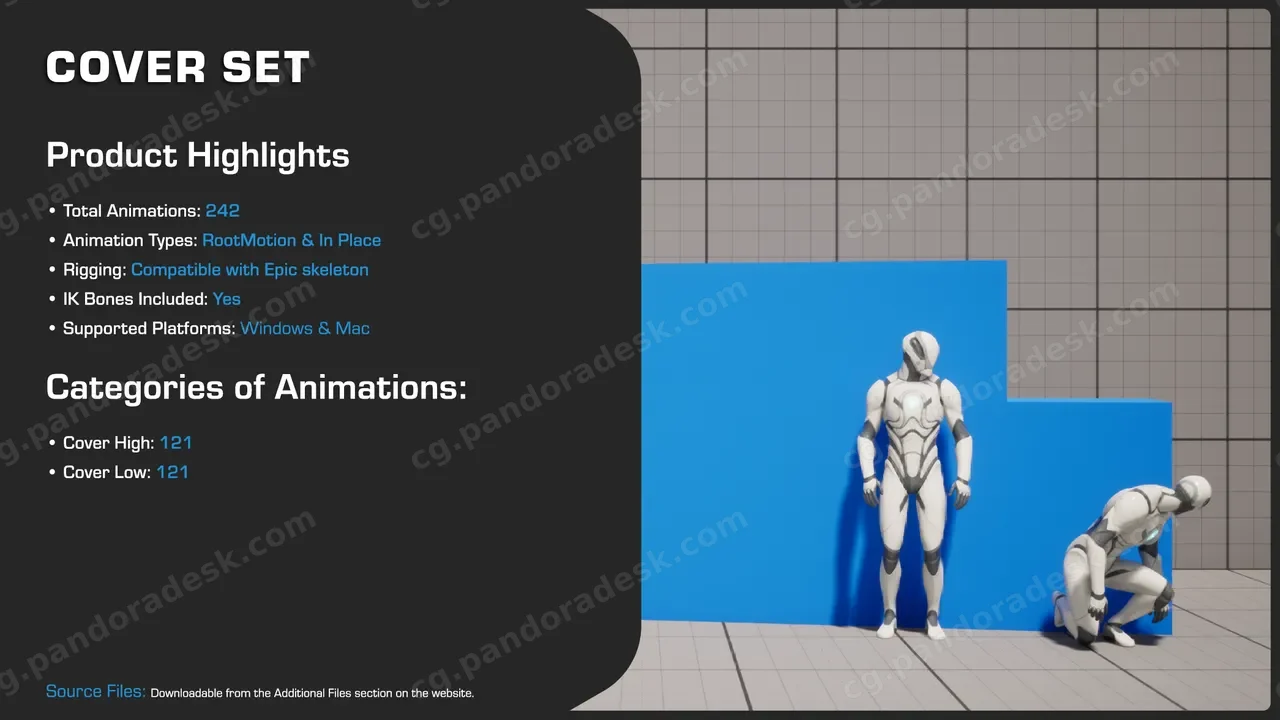Select the Categories of Animations heading
Screen dimensions: 1280x720
click(x=256, y=387)
